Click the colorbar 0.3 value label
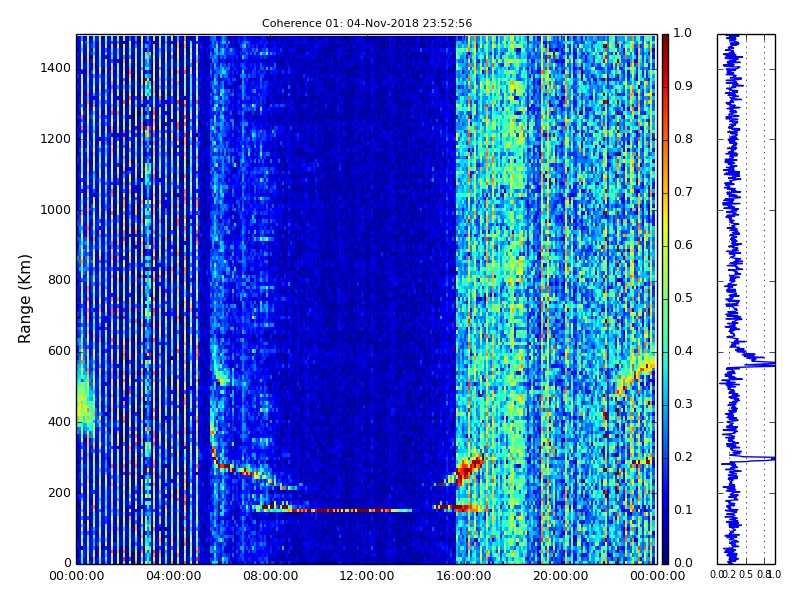This screenshot has width=800, height=600. pyautogui.click(x=683, y=404)
